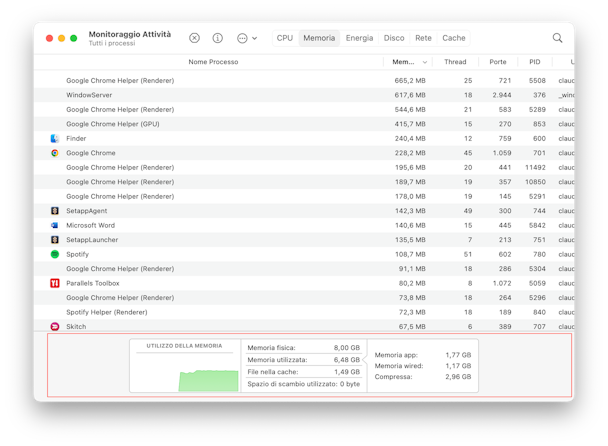Select the Parallels Toolbox process name
This screenshot has height=446, width=608.
[x=93, y=283]
